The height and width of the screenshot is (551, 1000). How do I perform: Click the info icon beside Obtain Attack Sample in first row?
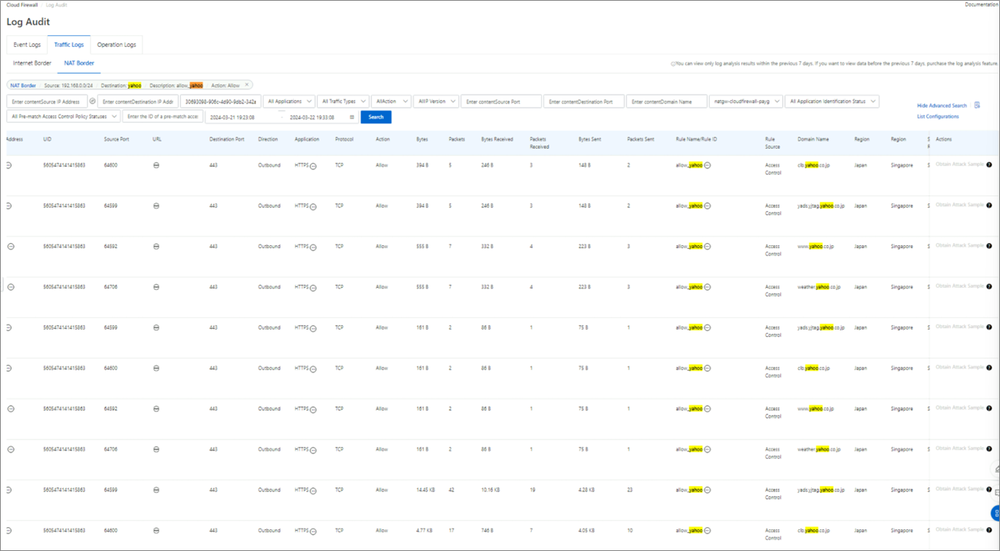pyautogui.click(x=989, y=164)
